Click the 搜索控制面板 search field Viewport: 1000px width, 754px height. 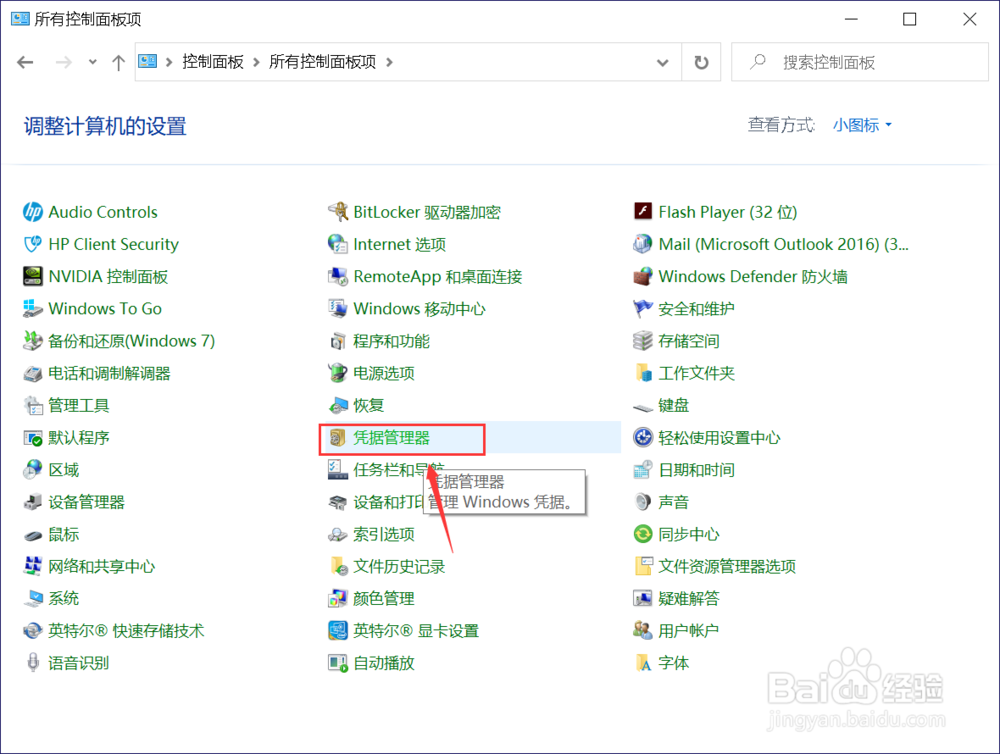[x=860, y=62]
